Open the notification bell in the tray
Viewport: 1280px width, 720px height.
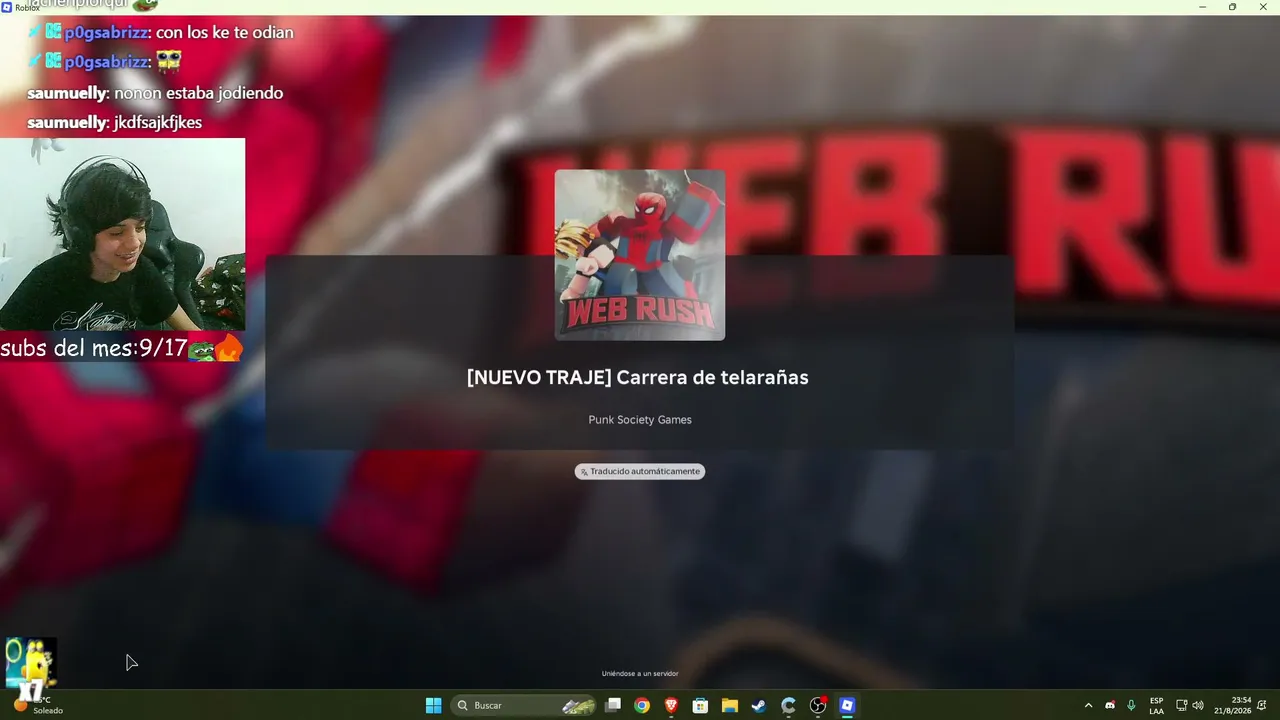(1262, 706)
